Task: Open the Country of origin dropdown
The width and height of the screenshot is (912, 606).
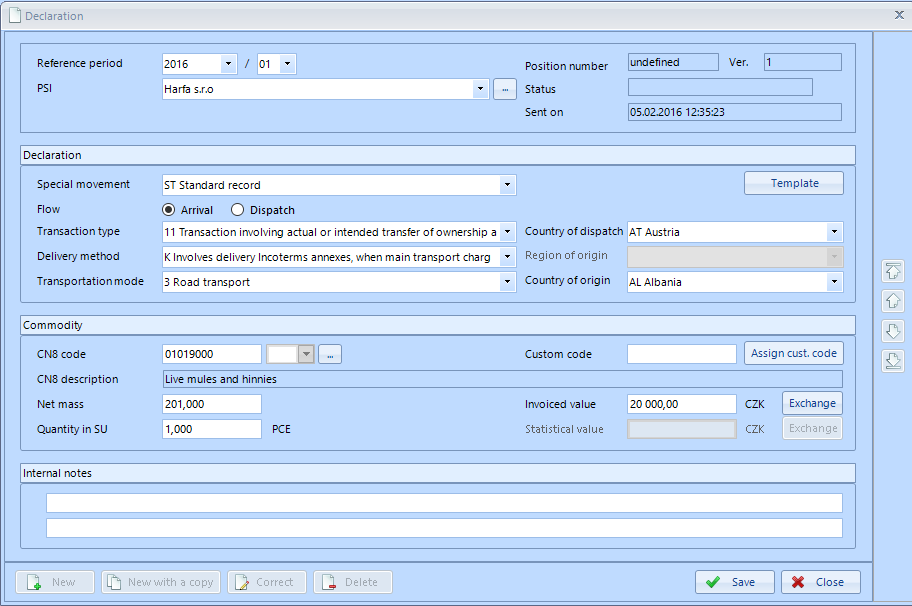Action: 834,282
